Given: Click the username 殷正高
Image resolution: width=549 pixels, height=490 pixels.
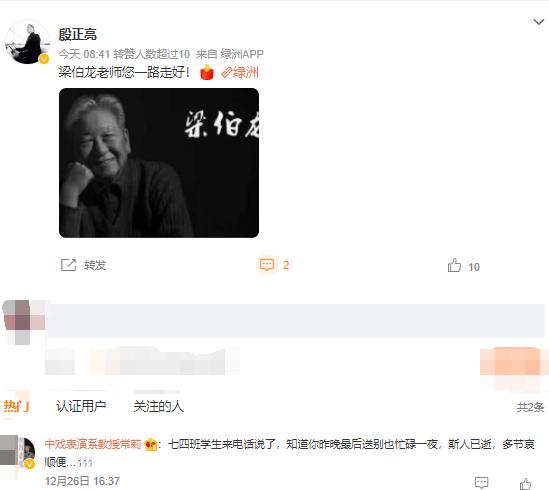Looking at the screenshot, I should [x=77, y=34].
